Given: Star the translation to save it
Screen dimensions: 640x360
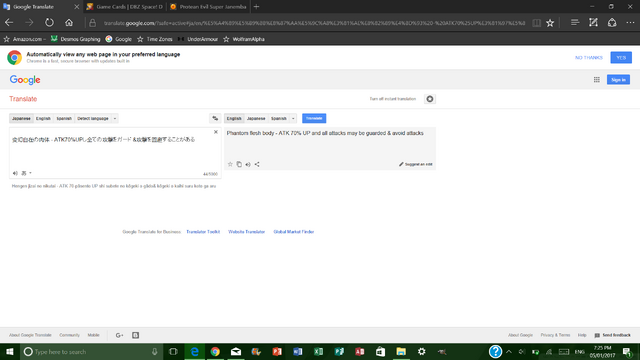Looking at the screenshot, I should (230, 164).
